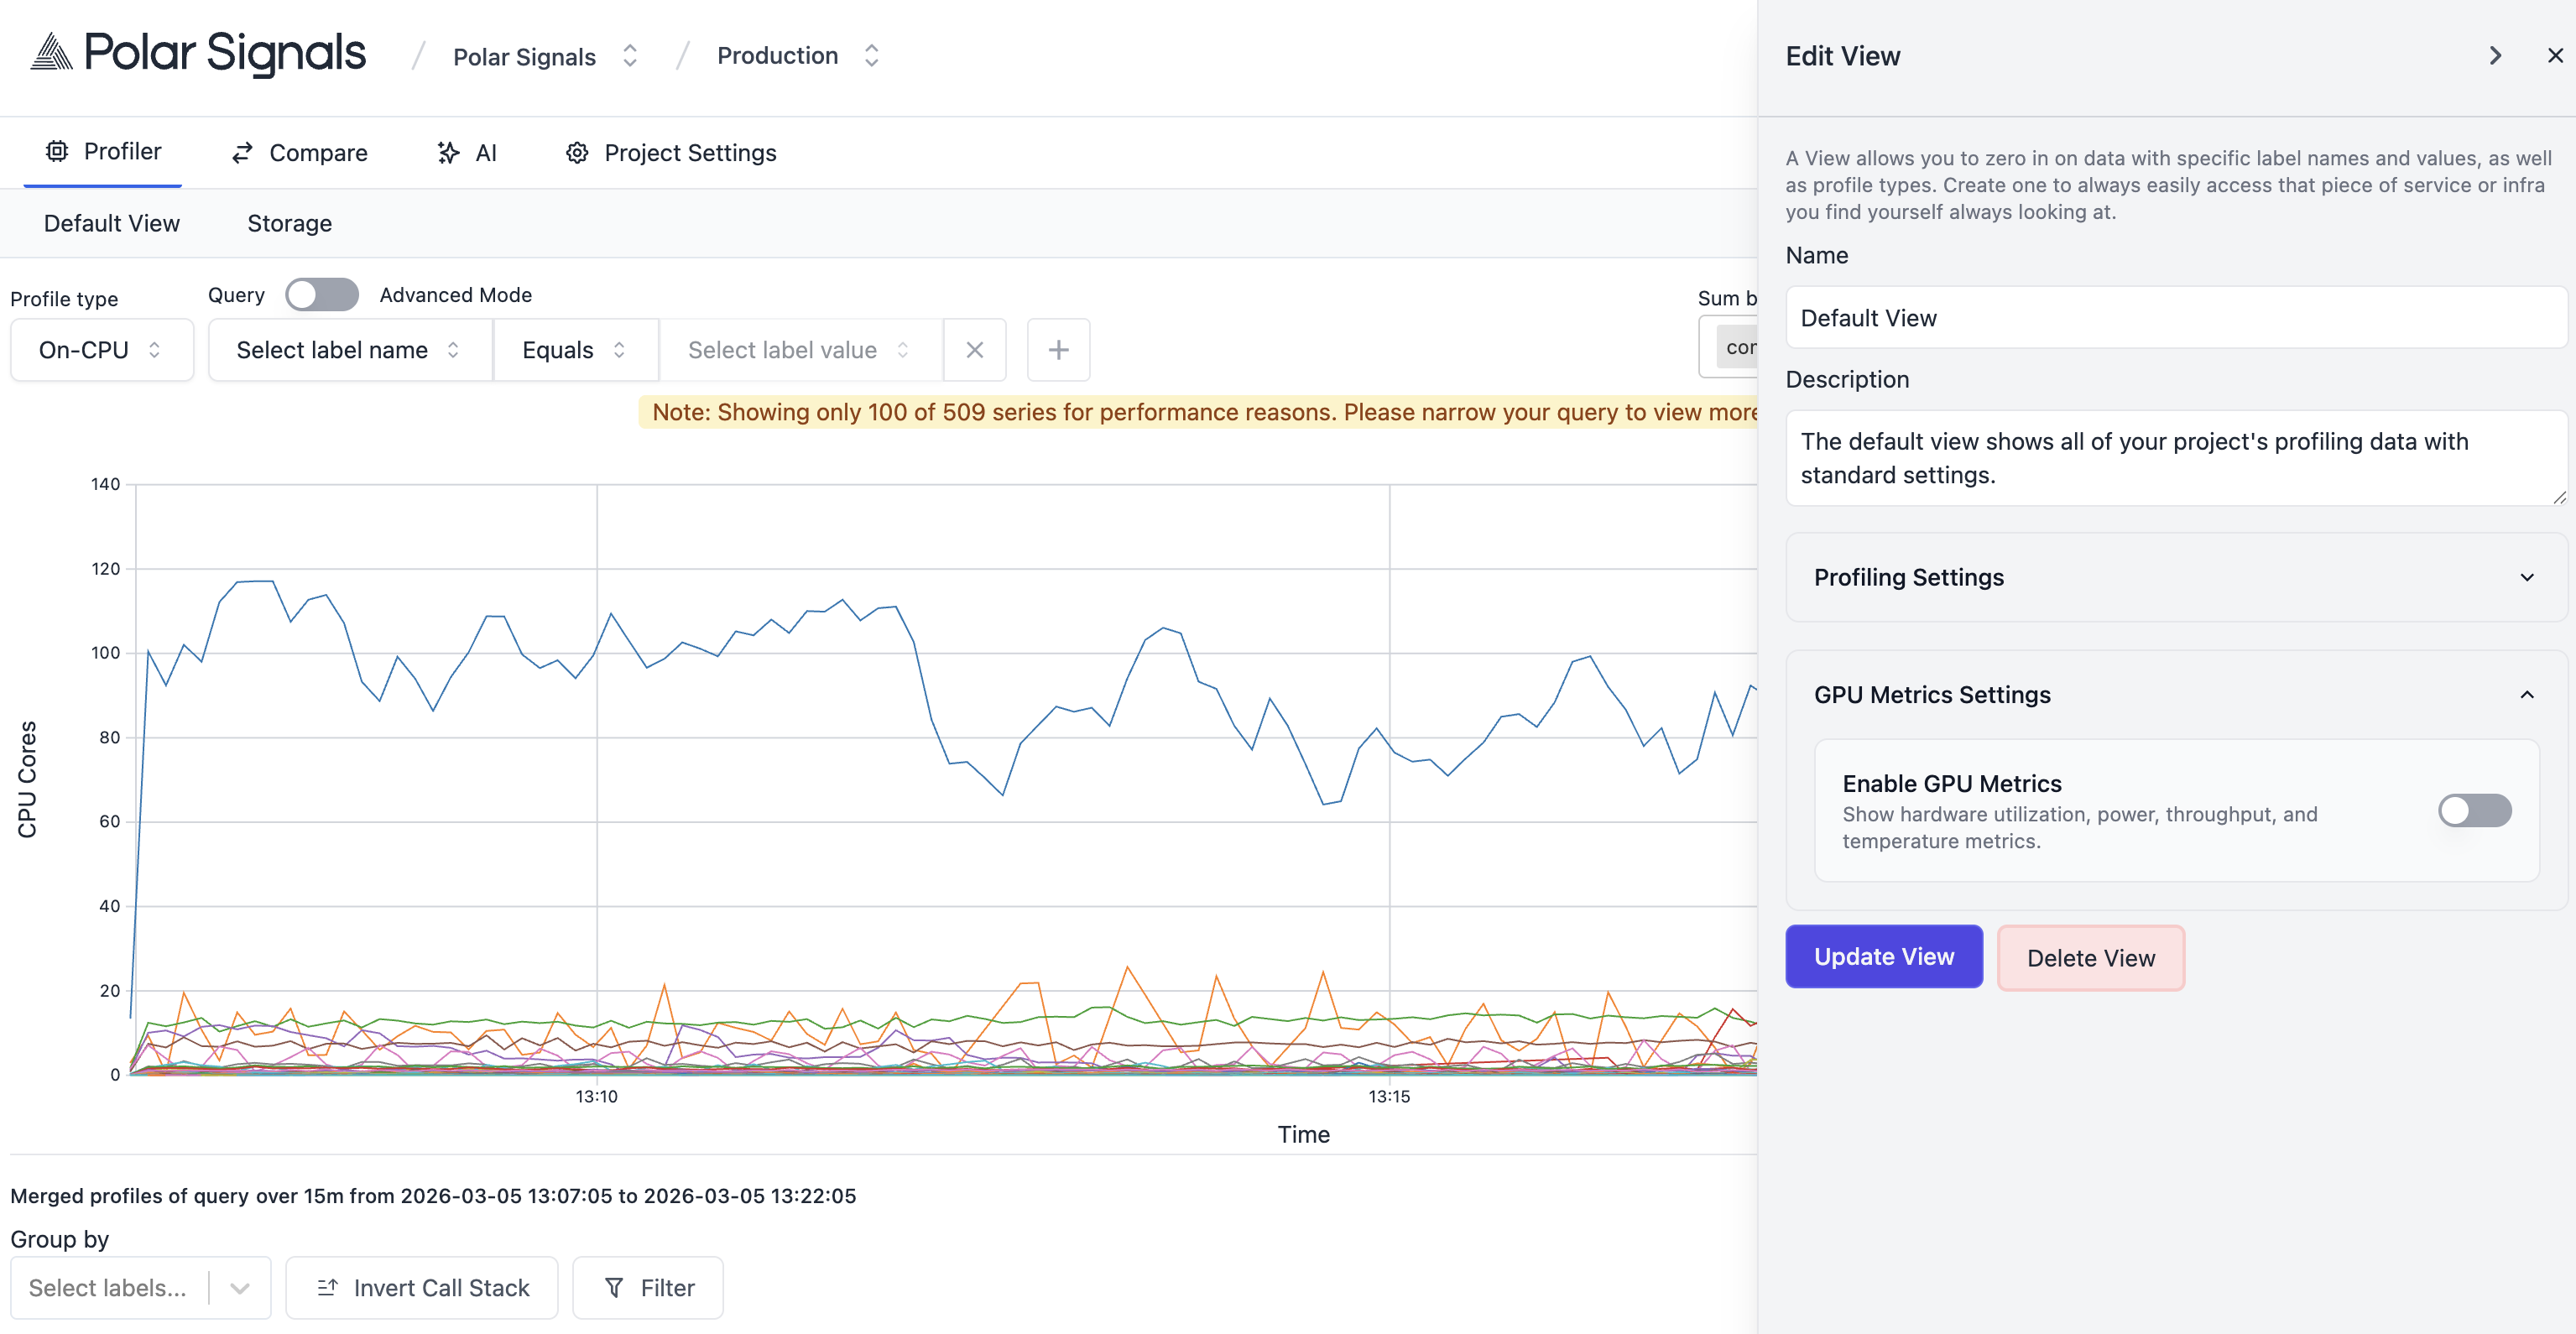The width and height of the screenshot is (2576, 1334).
Task: Select the AI feature with sparkle icon
Action: (448, 152)
